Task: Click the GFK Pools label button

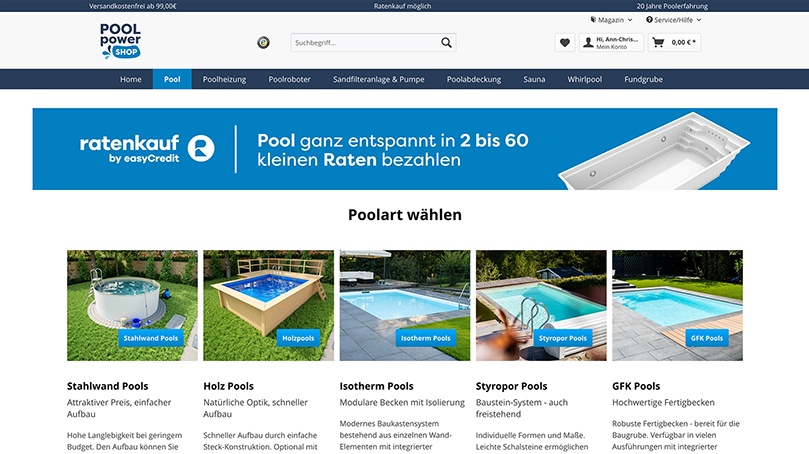Action: point(706,338)
